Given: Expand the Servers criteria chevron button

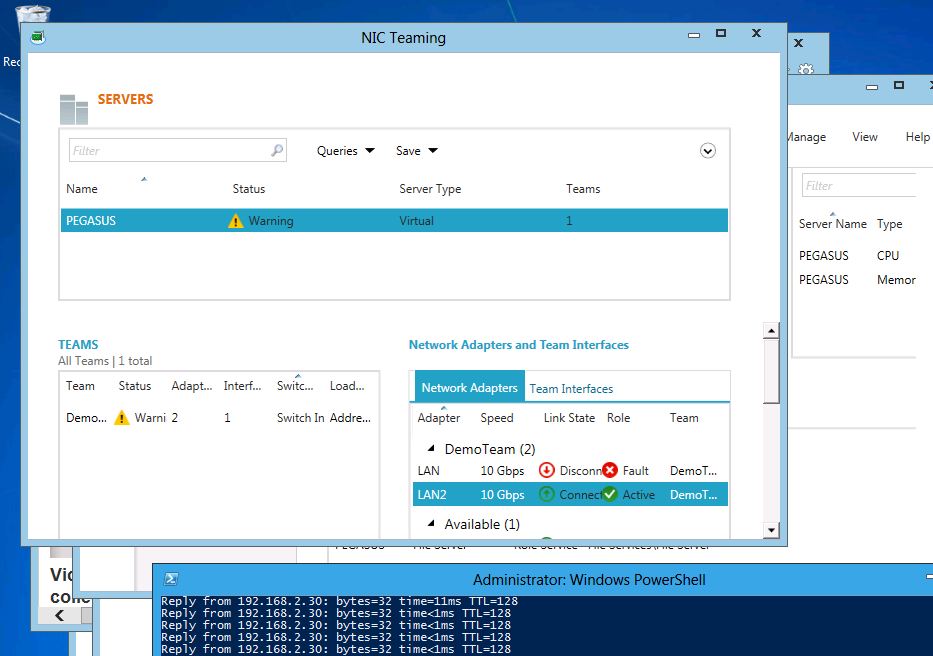Looking at the screenshot, I should pyautogui.click(x=707, y=151).
